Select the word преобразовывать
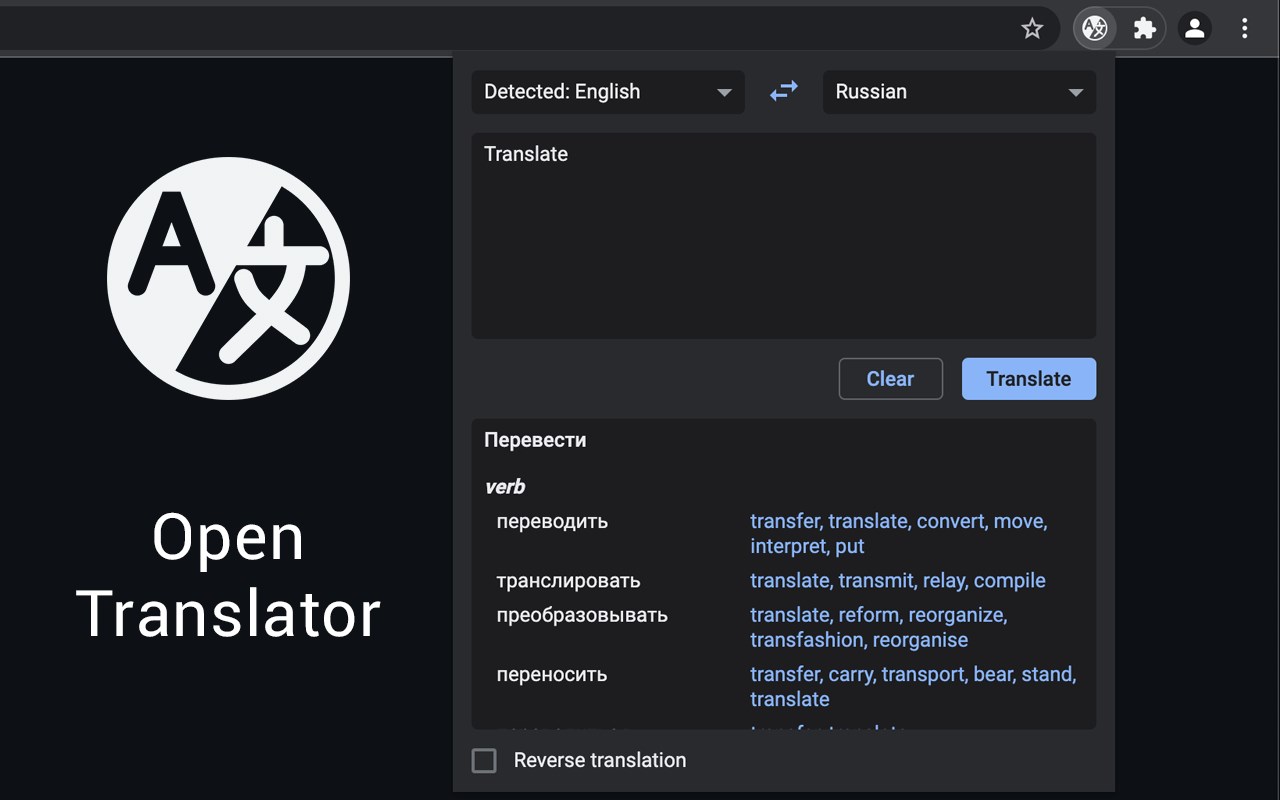The image size is (1280, 800). click(x=582, y=615)
